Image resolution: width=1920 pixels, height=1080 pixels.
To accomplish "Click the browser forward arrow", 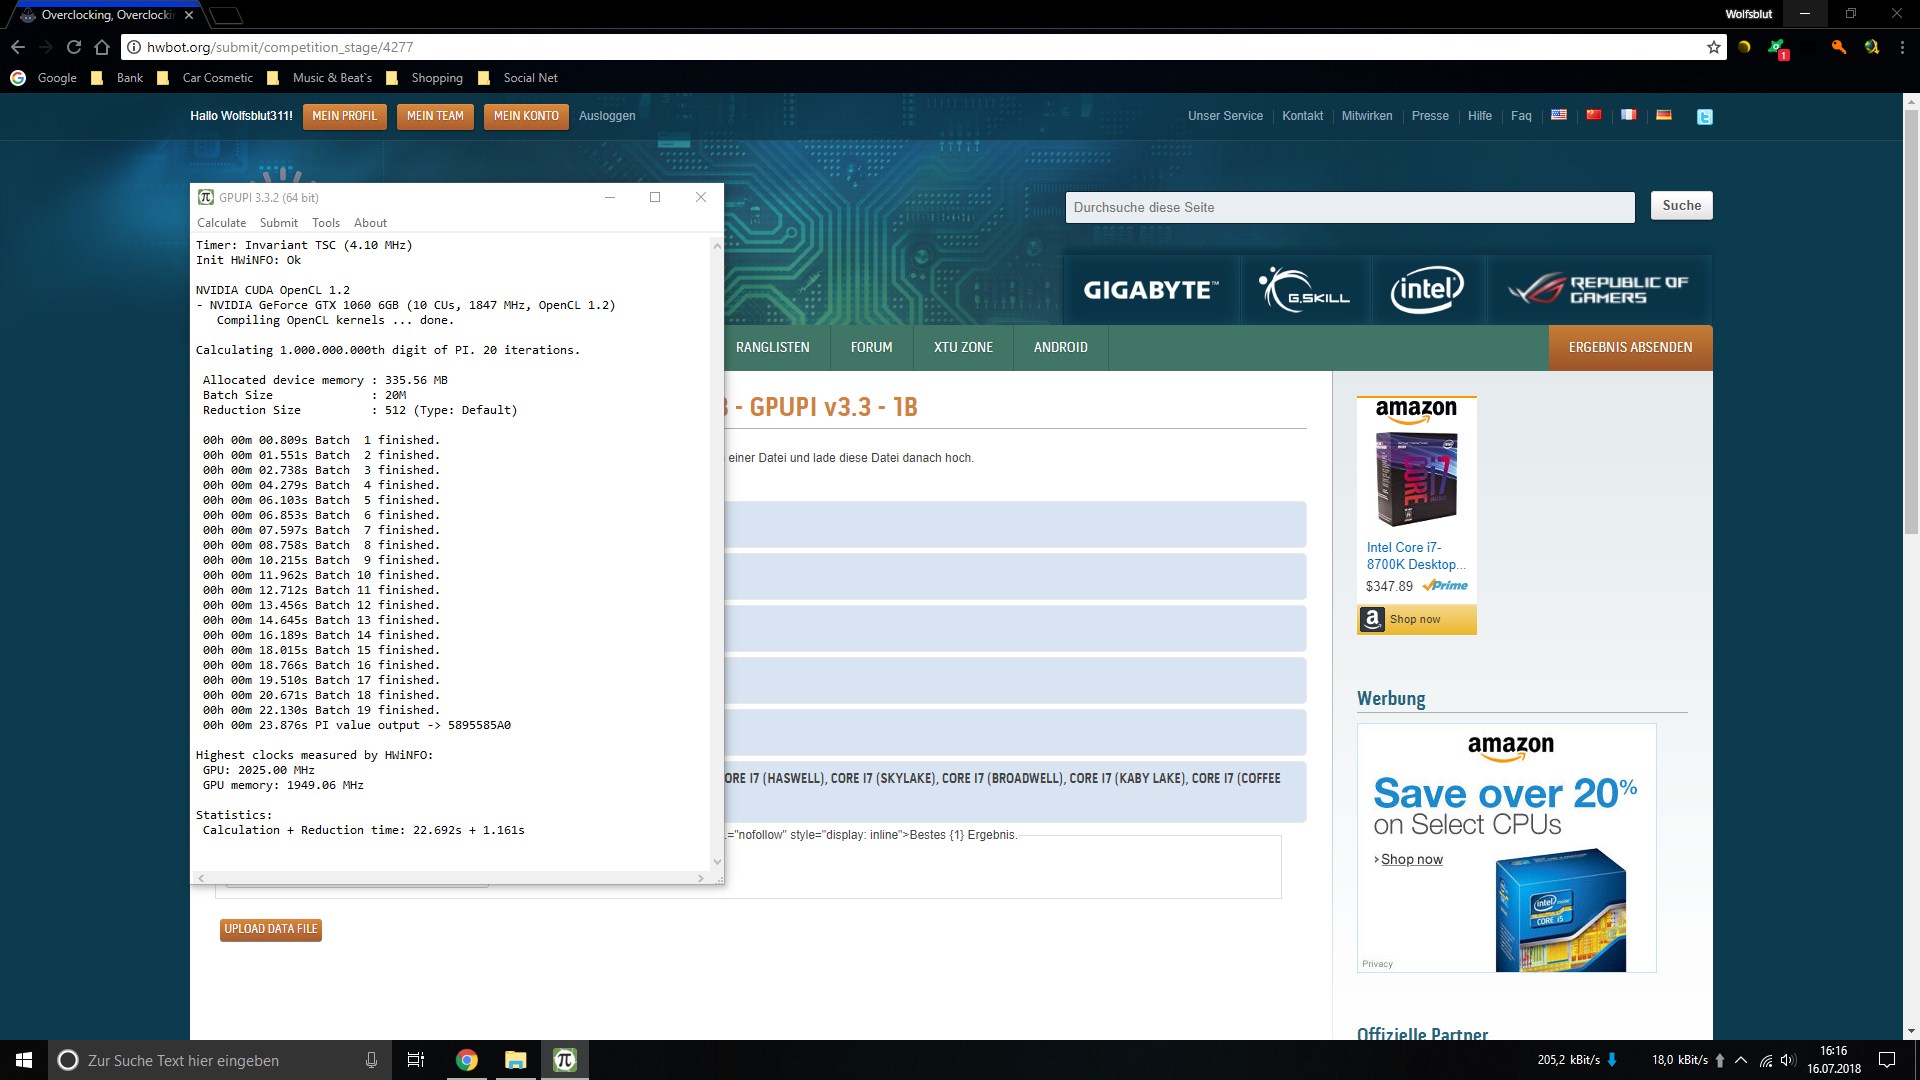I will point(46,47).
